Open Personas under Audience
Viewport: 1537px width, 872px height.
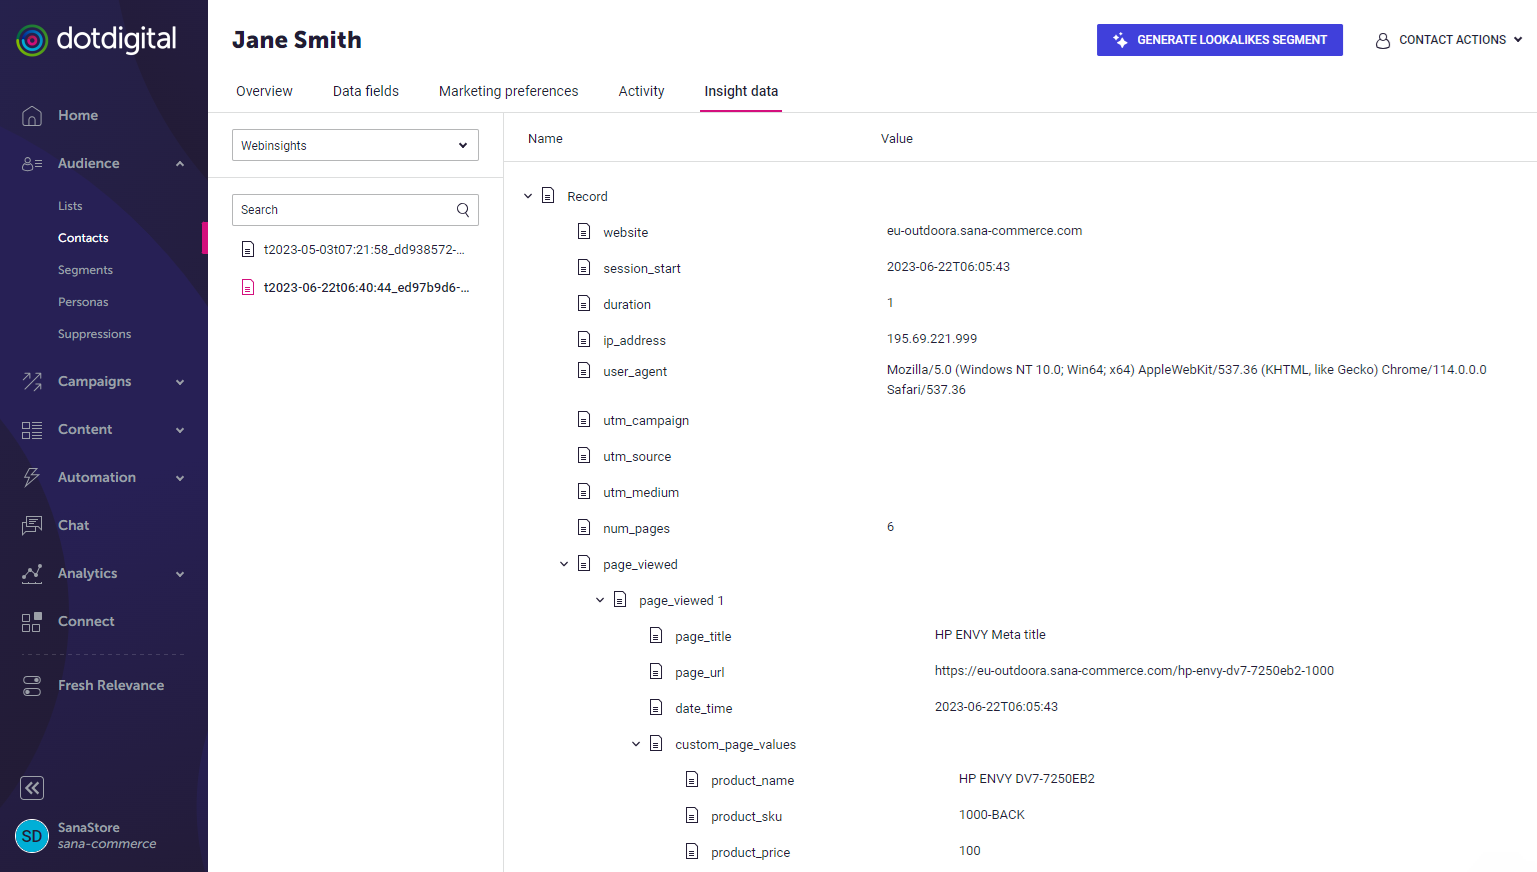(83, 302)
